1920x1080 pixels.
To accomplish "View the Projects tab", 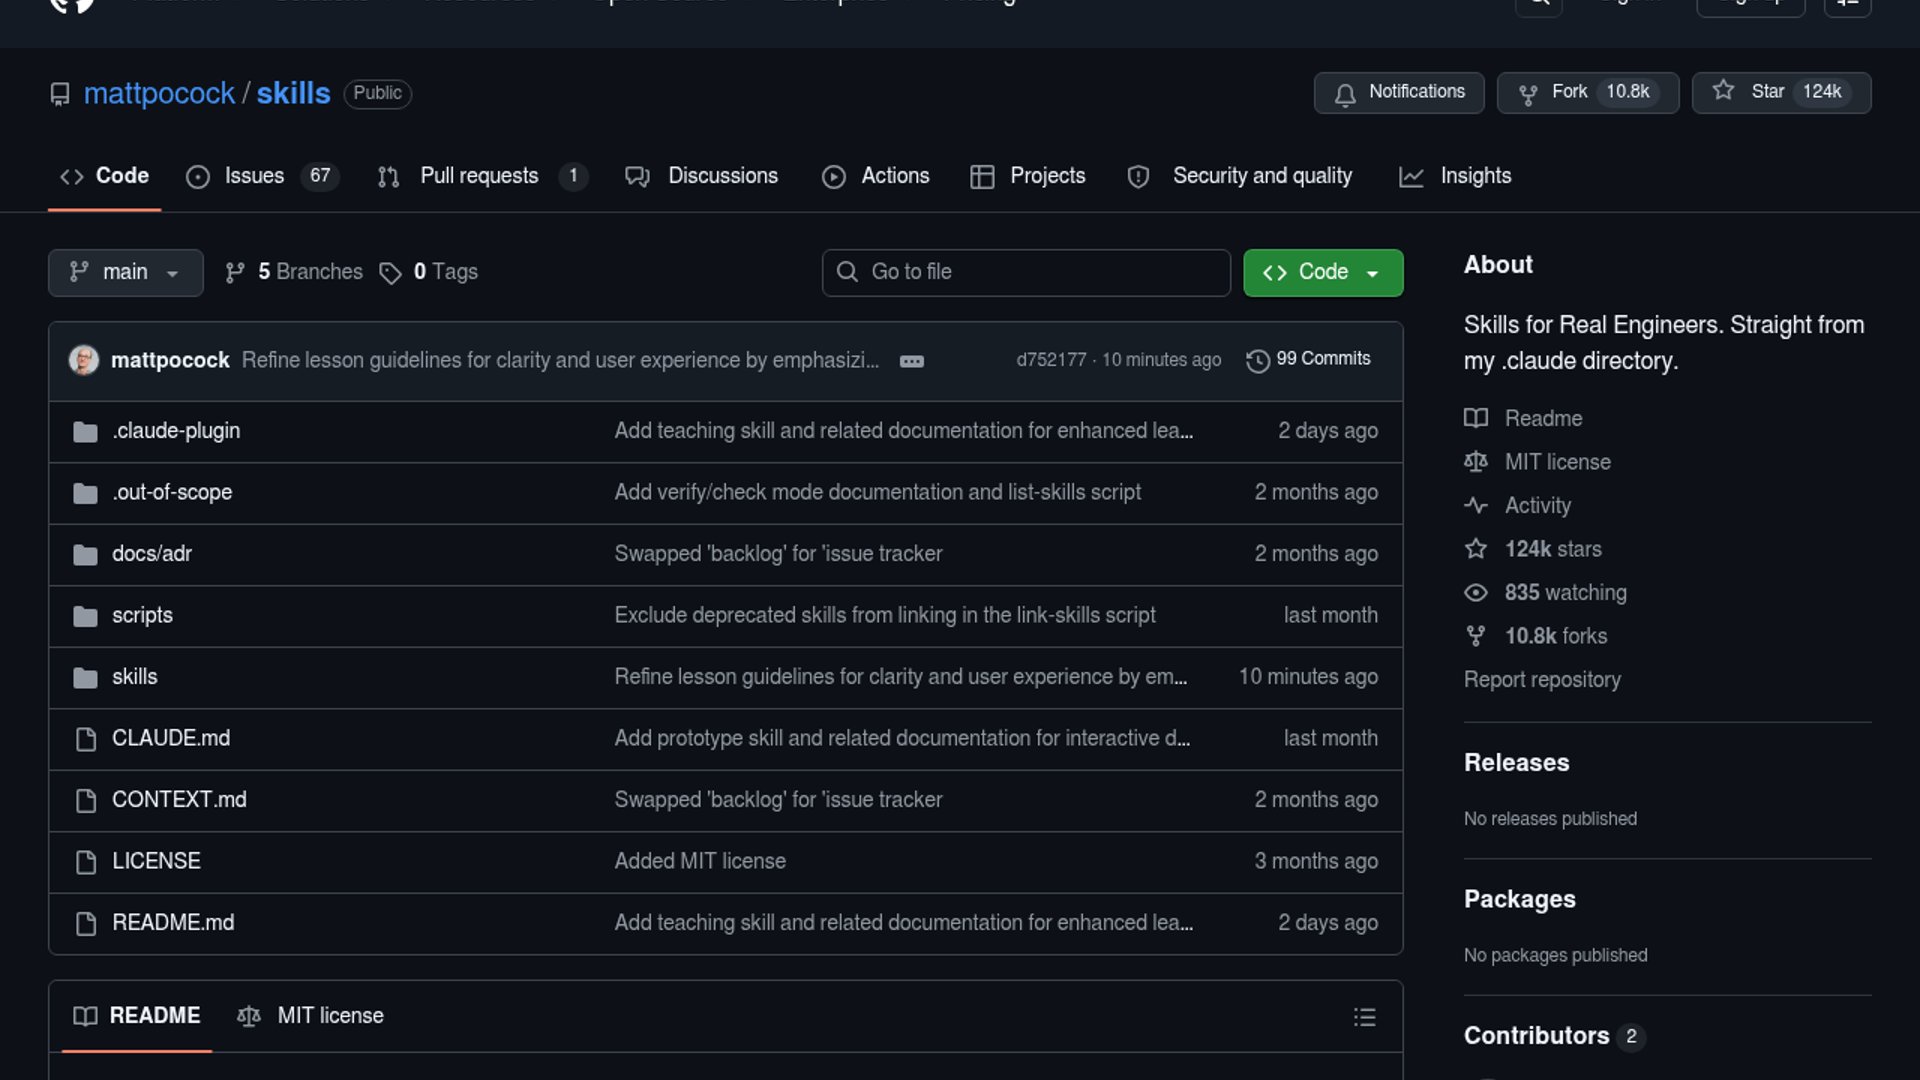I will pos(1028,176).
